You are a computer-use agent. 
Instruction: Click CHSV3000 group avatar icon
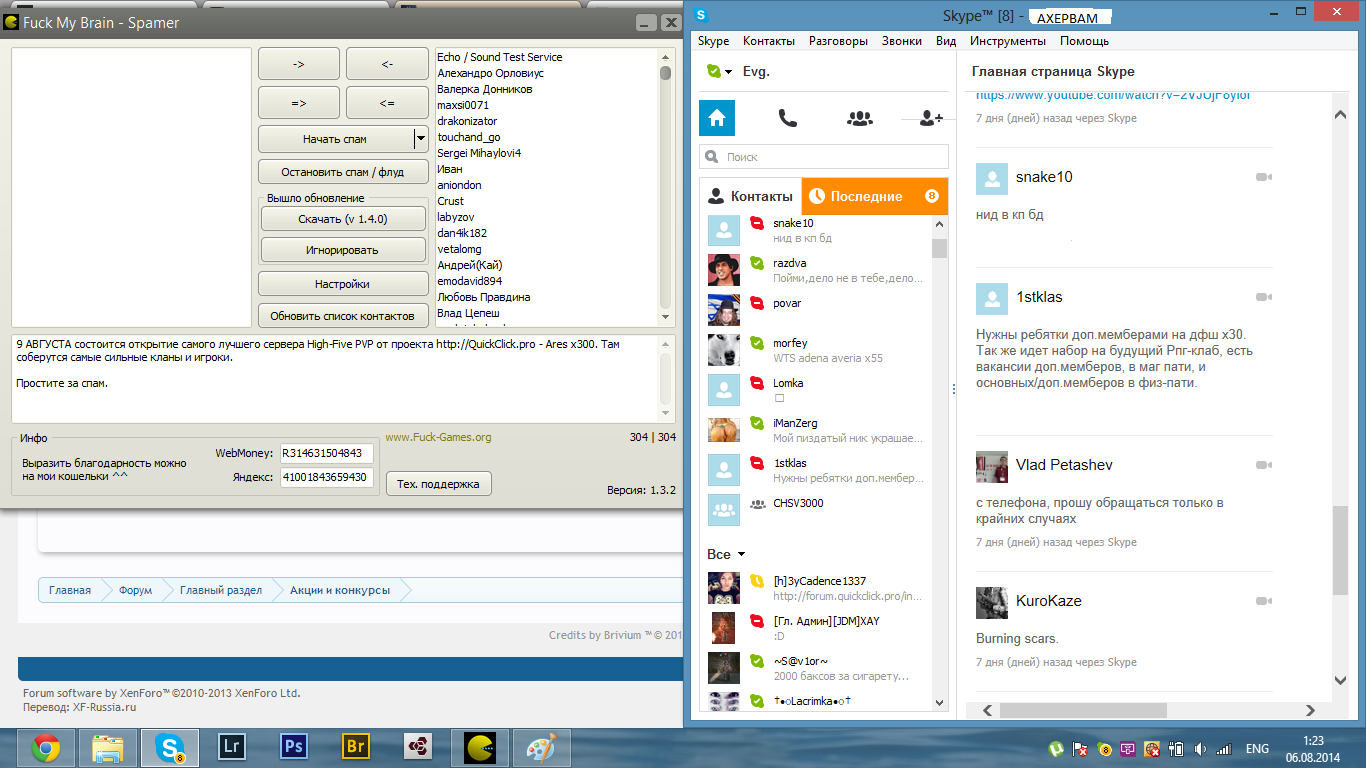(x=724, y=510)
